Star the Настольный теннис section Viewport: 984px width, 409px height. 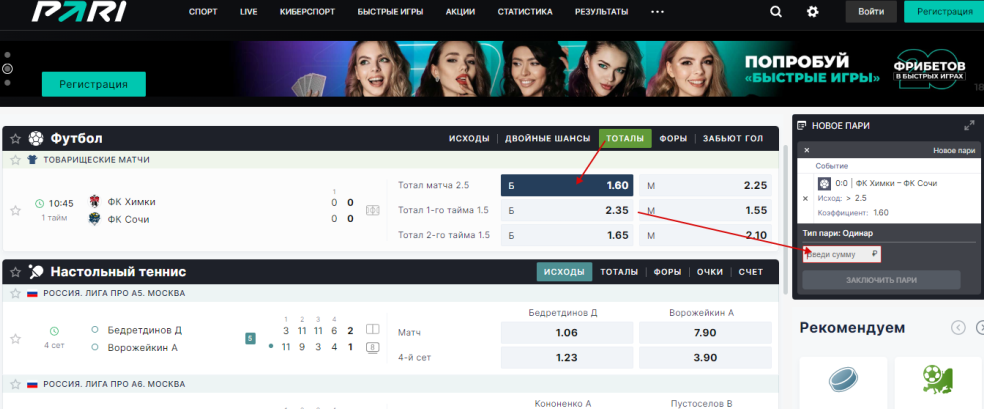[15, 271]
